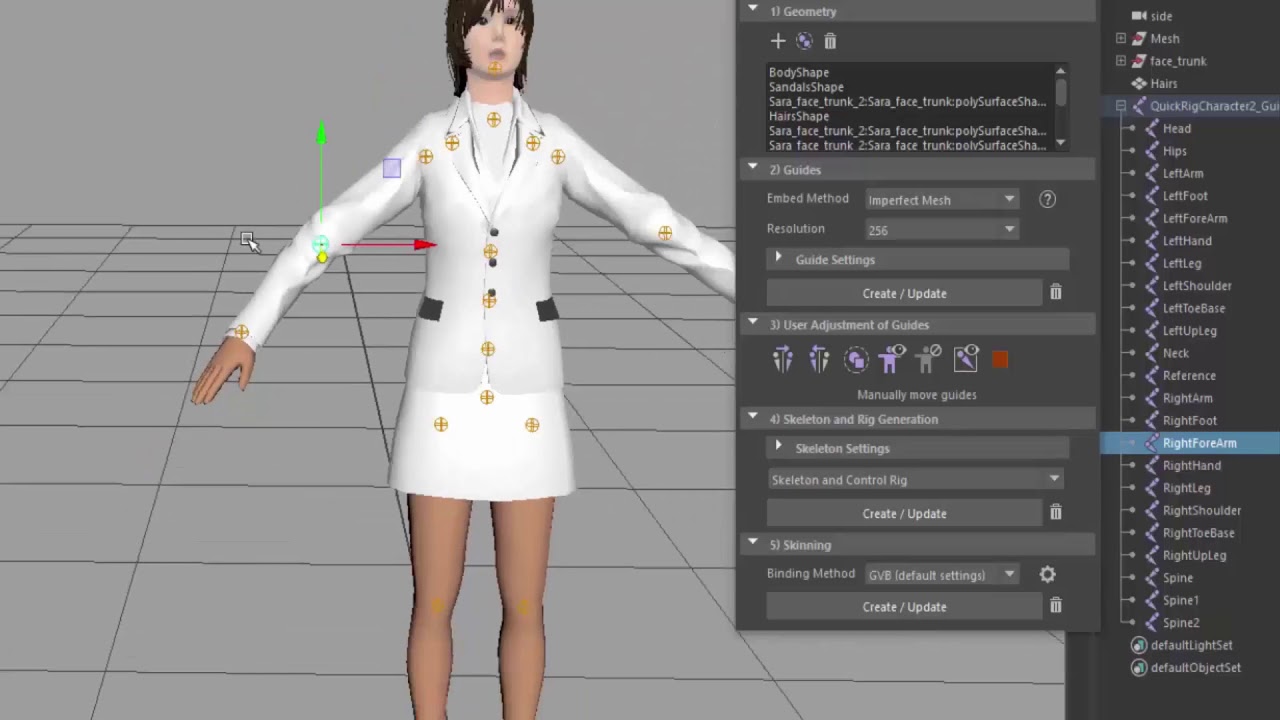Select HairsShape in geometry list

(x=799, y=116)
